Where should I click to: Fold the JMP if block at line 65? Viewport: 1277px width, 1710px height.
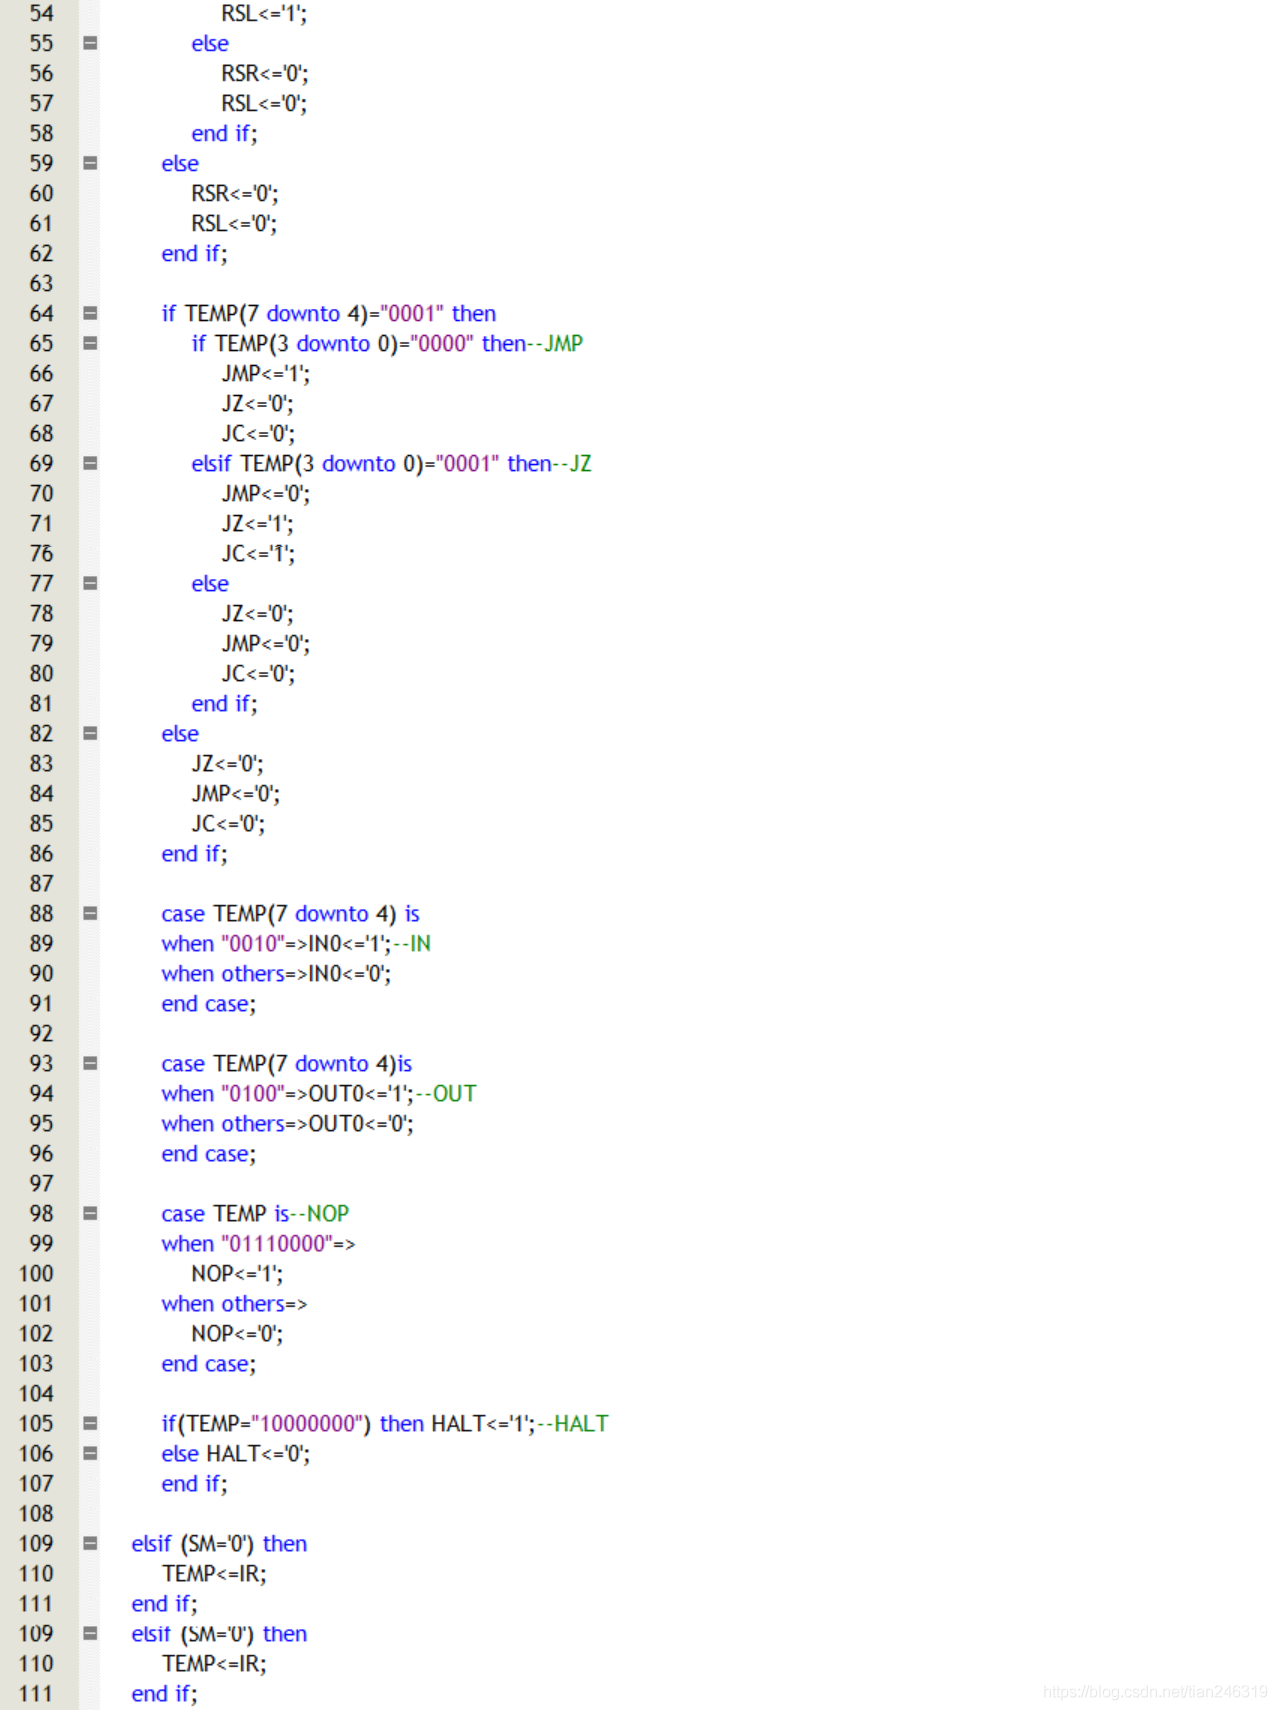click(x=90, y=343)
